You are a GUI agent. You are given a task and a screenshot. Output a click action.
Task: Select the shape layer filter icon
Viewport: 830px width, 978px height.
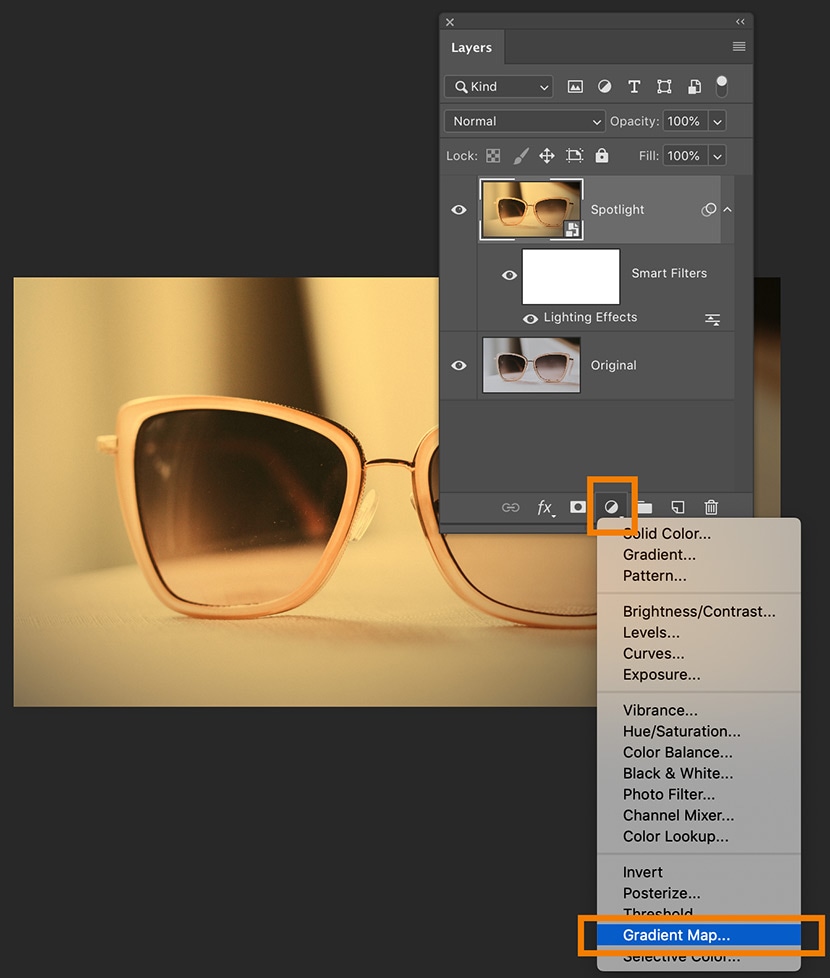664,87
